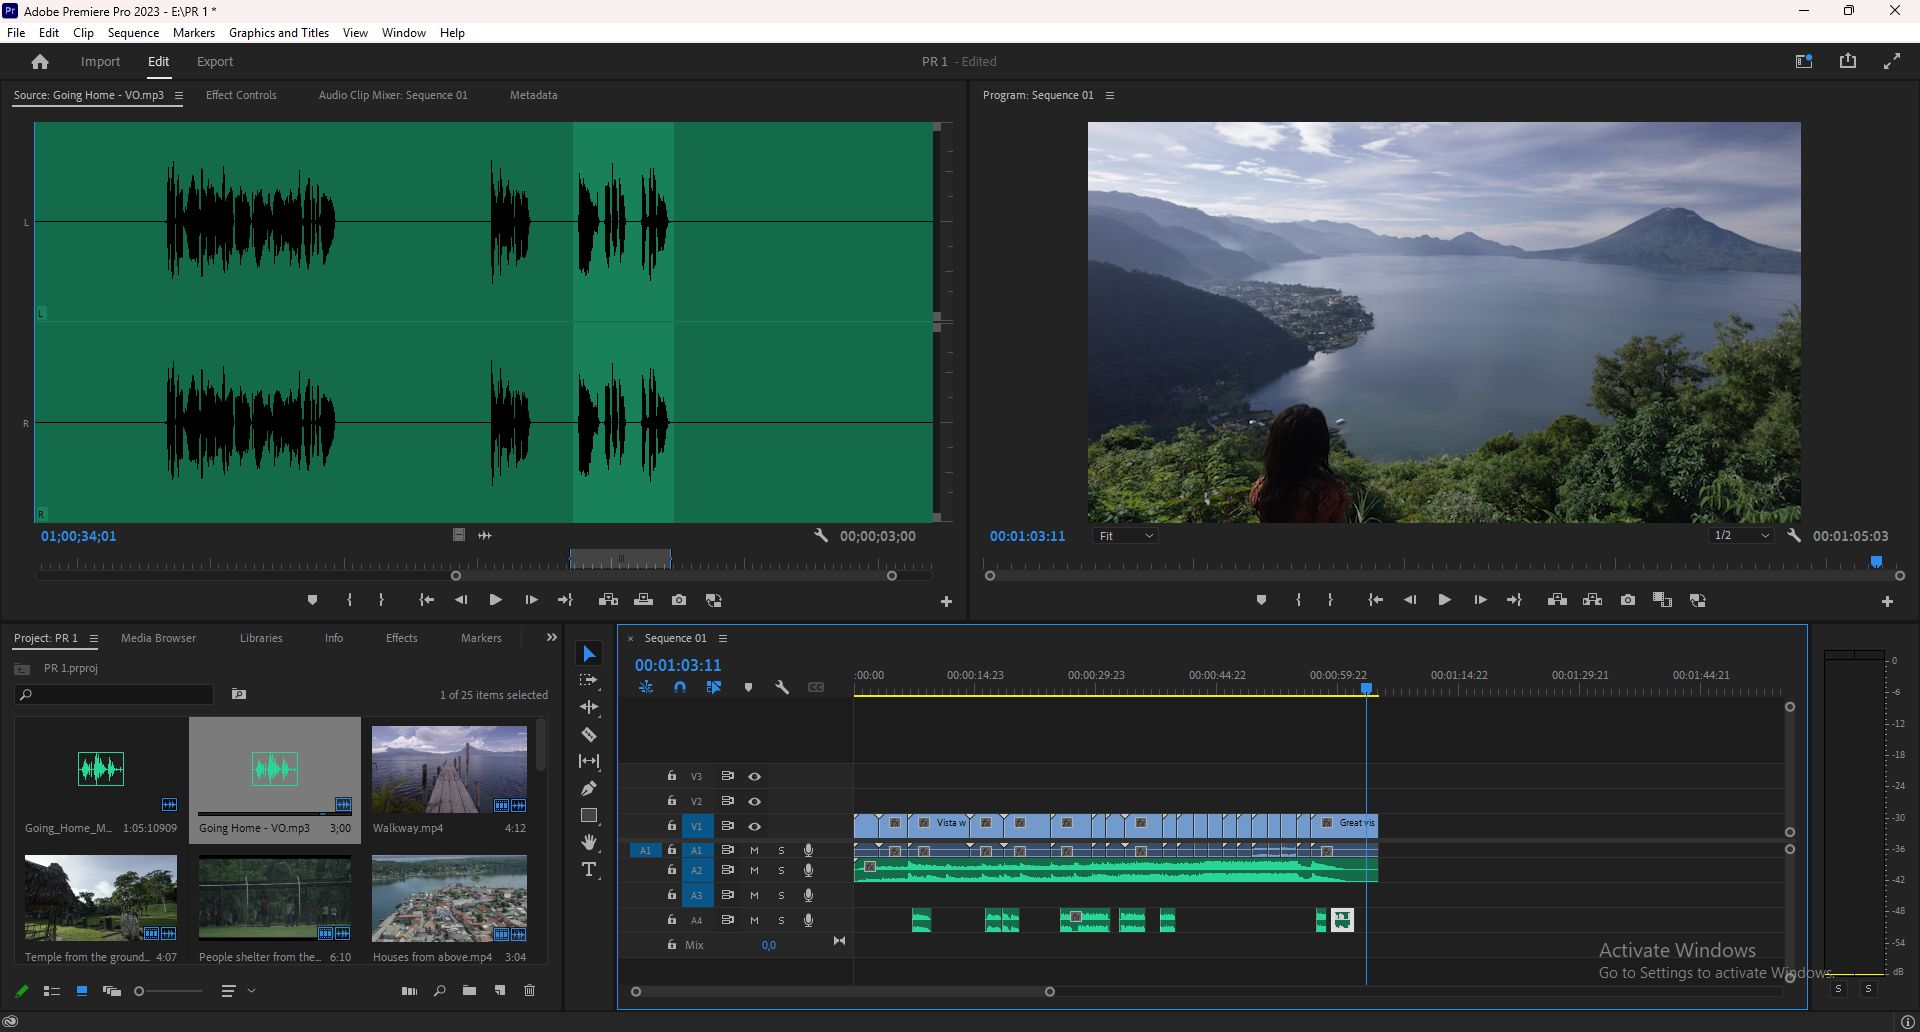Open the Source panel hamburger menu
The height and width of the screenshot is (1032, 1920).
178,96
